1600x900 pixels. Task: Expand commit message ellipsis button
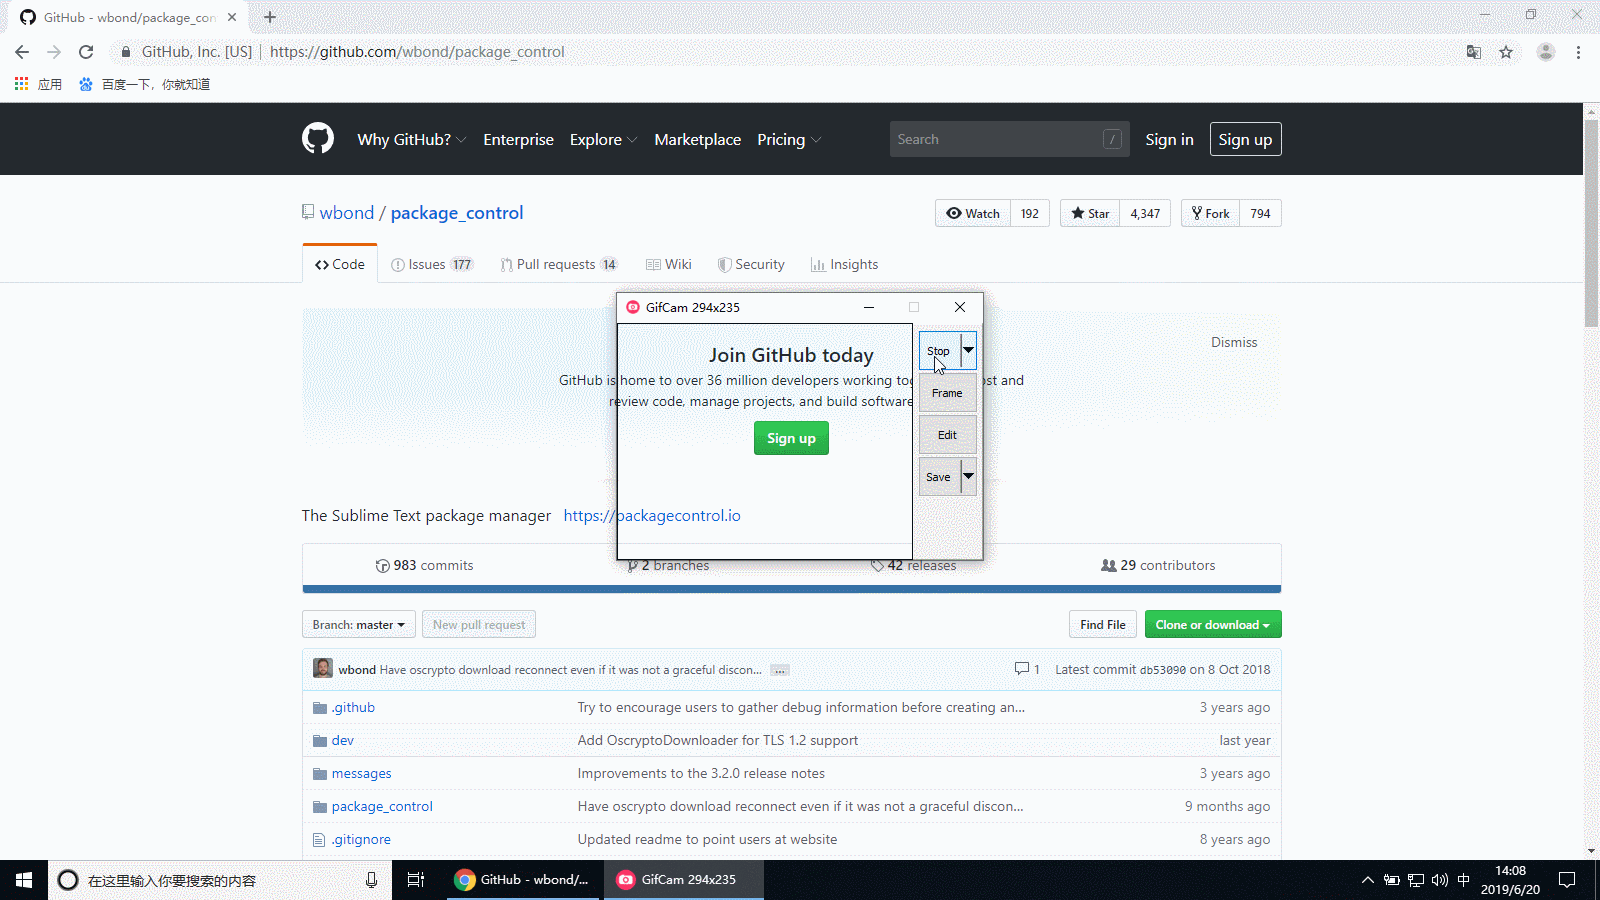point(780,670)
